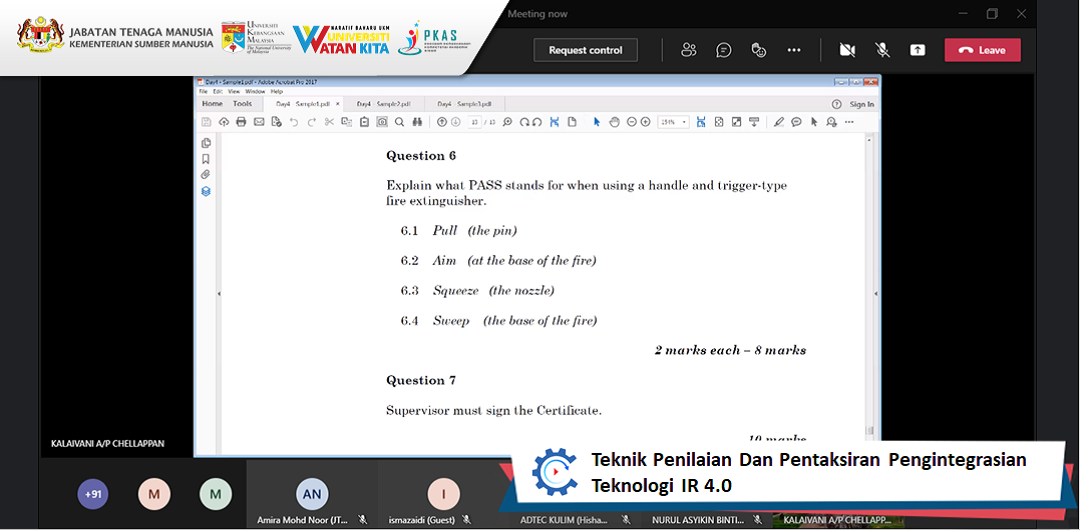Screen dimensions: 1080x530
Task: Open the Teams participants panel
Action: pos(688,50)
